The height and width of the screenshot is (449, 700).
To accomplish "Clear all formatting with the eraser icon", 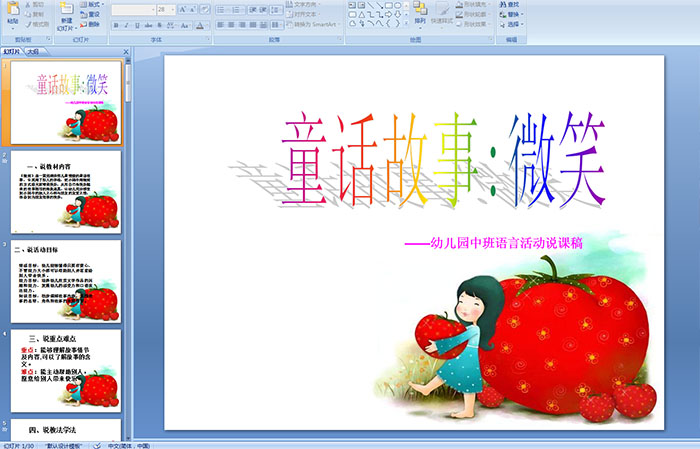I will [204, 9].
